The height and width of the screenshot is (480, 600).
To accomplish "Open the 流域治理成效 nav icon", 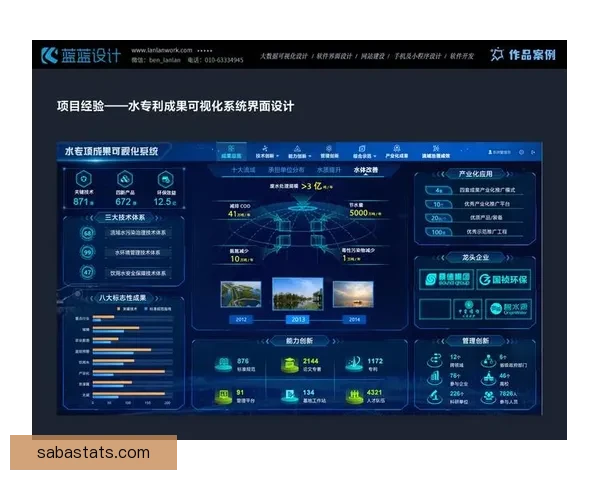I will (x=435, y=149).
